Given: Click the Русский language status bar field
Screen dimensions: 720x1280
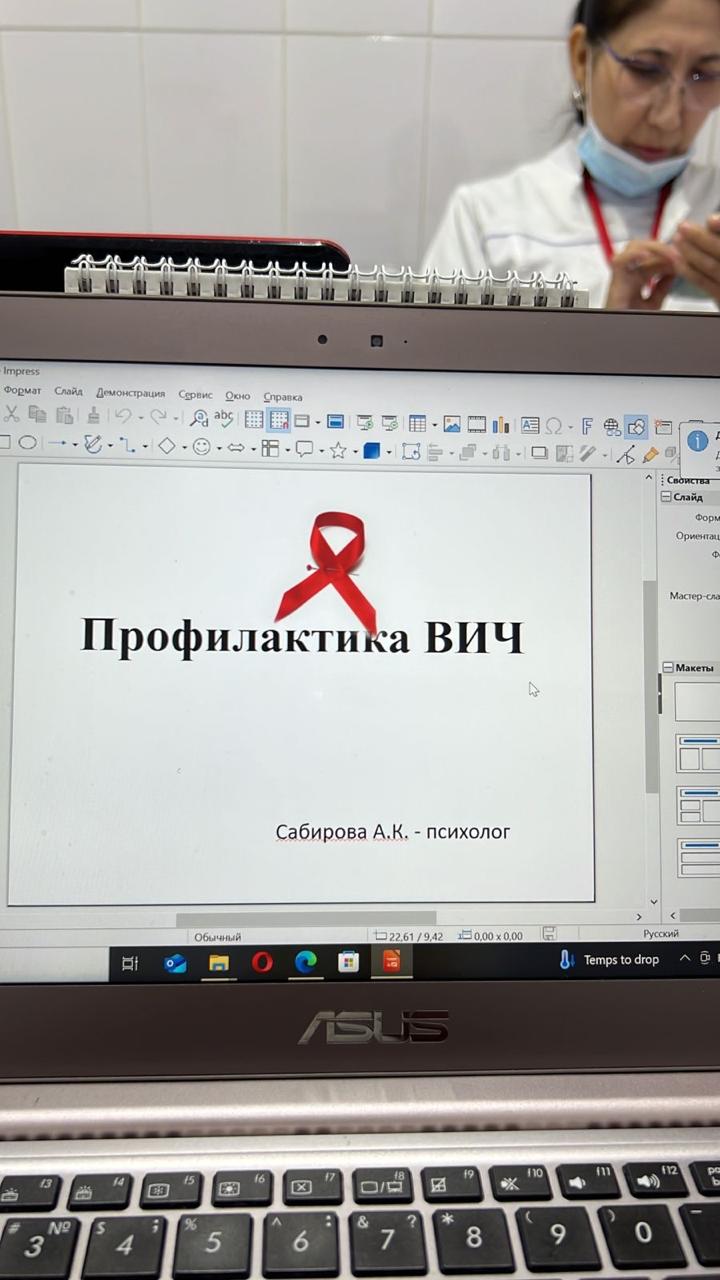Looking at the screenshot, I should [660, 934].
